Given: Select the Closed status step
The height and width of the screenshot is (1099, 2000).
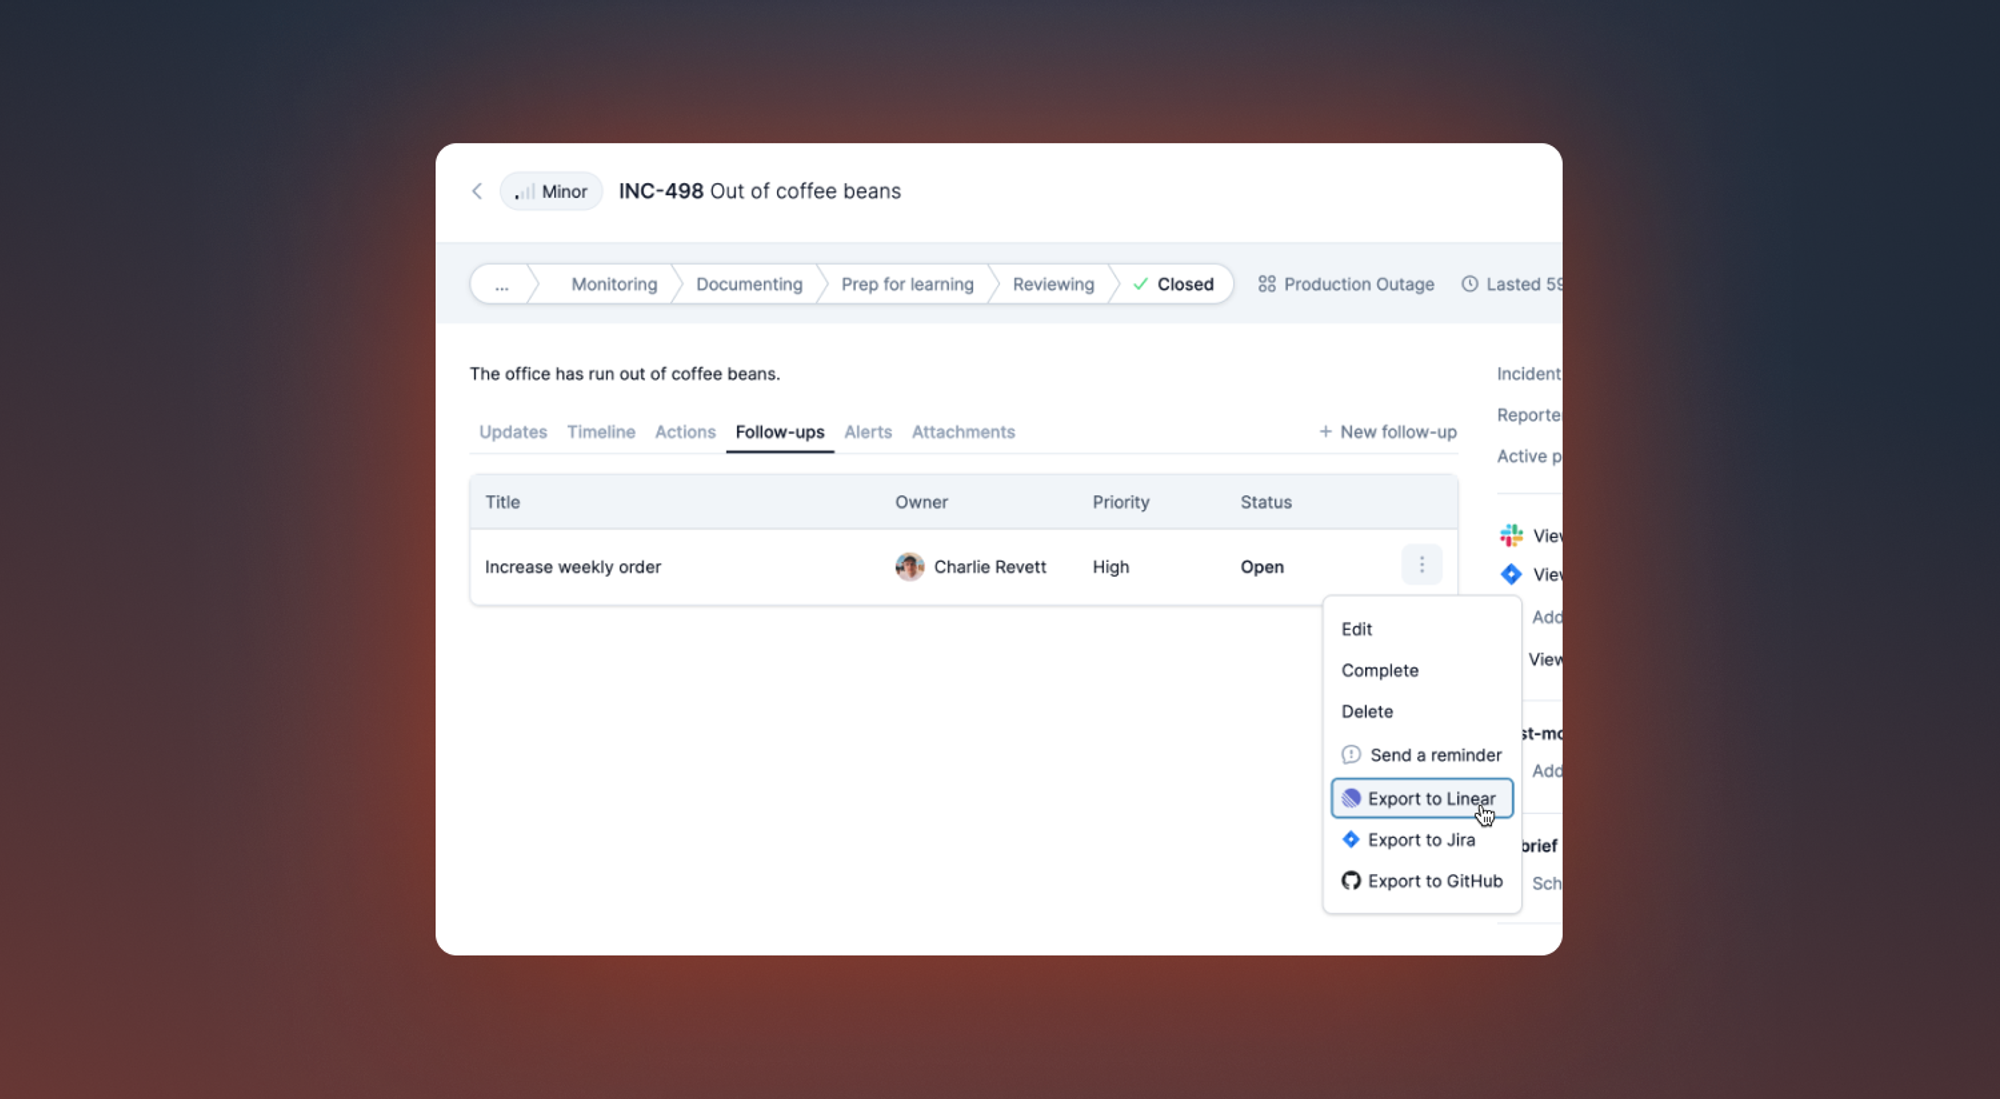Looking at the screenshot, I should pyautogui.click(x=1174, y=284).
